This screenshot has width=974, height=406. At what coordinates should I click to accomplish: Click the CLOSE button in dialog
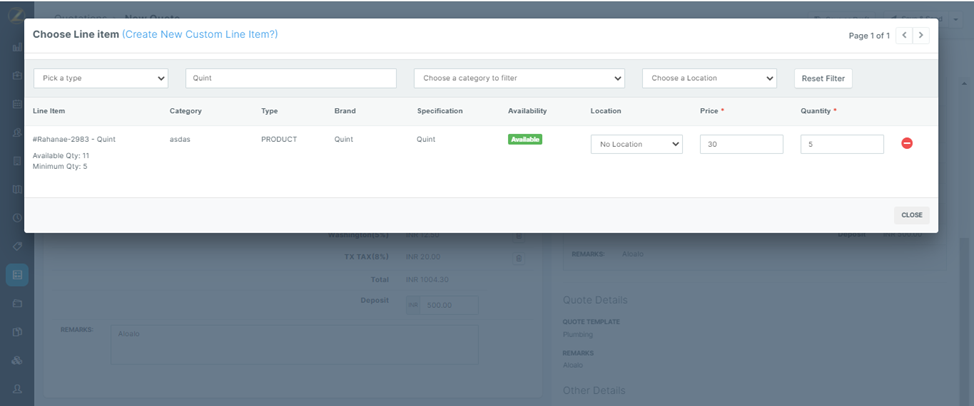tap(912, 215)
